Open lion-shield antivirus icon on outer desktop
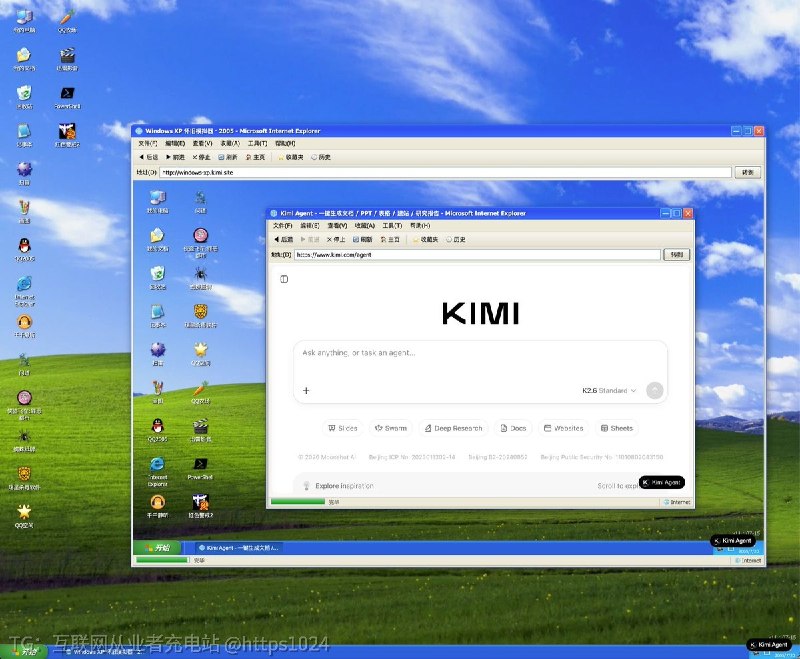 24,476
